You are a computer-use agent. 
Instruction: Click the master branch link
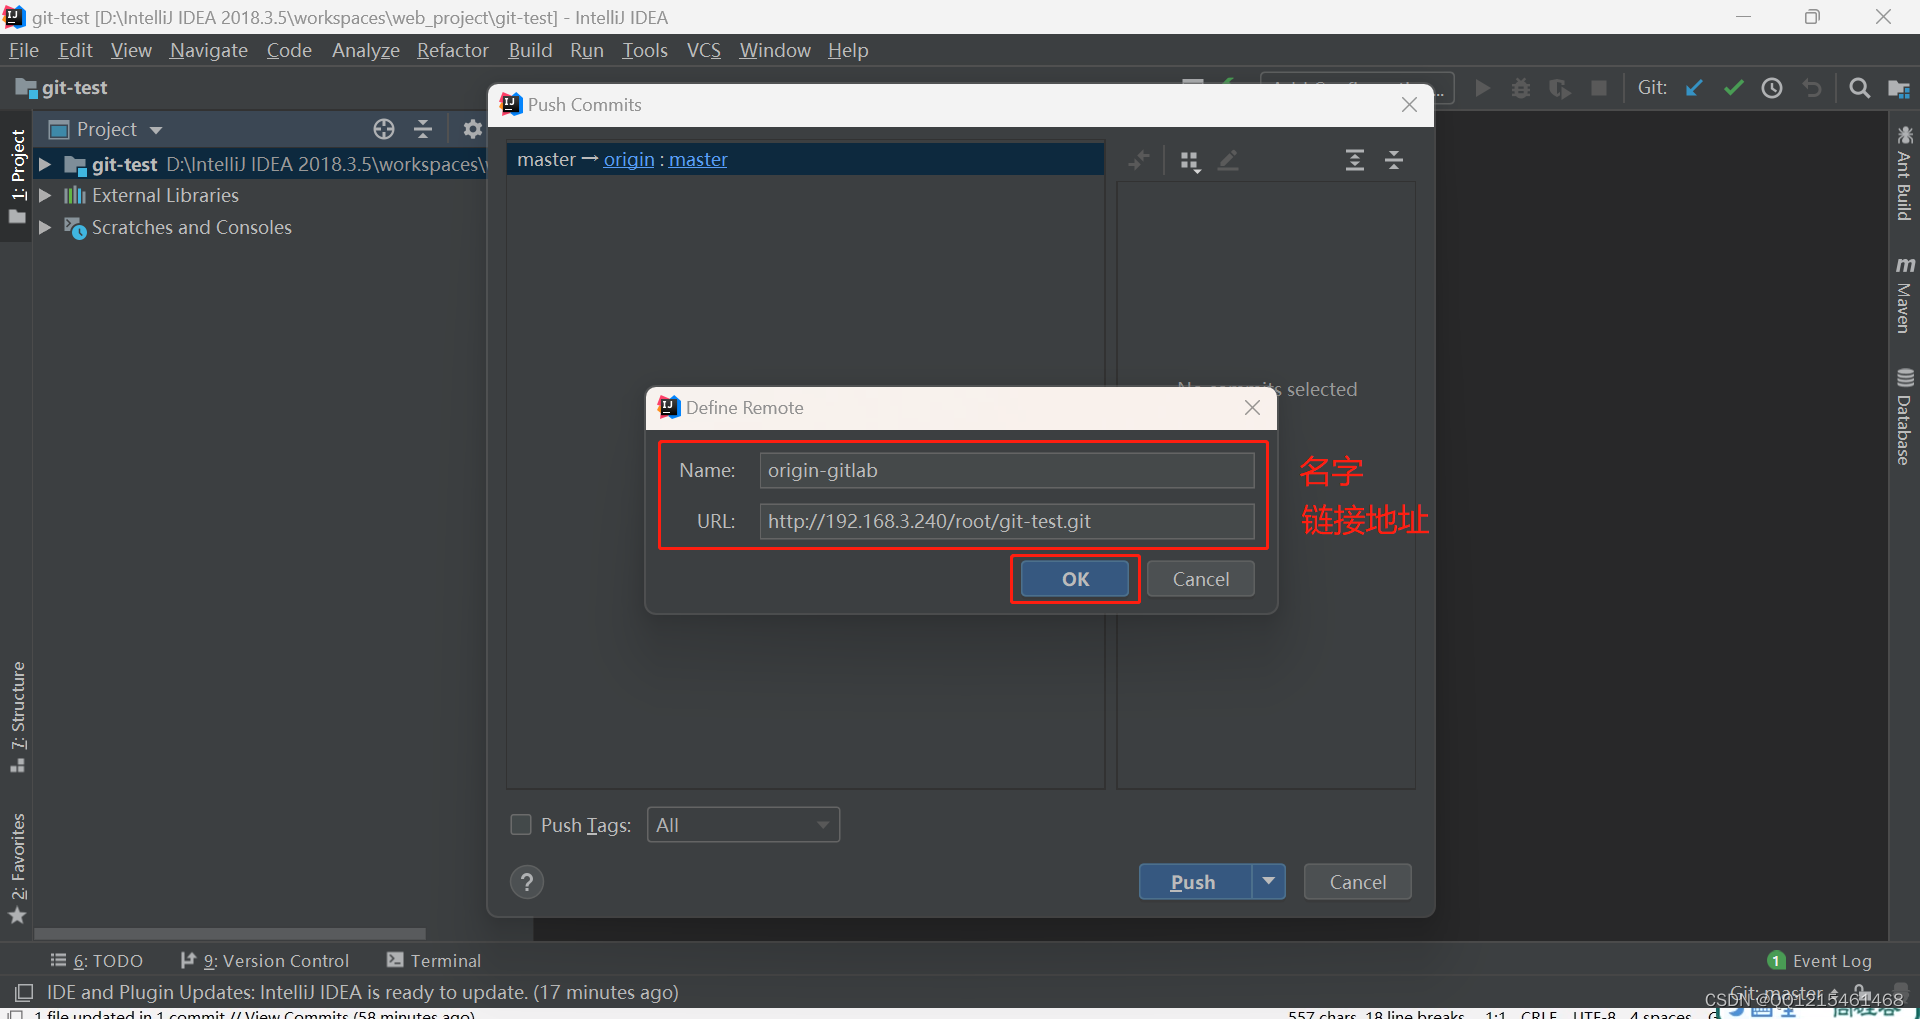tap(698, 160)
